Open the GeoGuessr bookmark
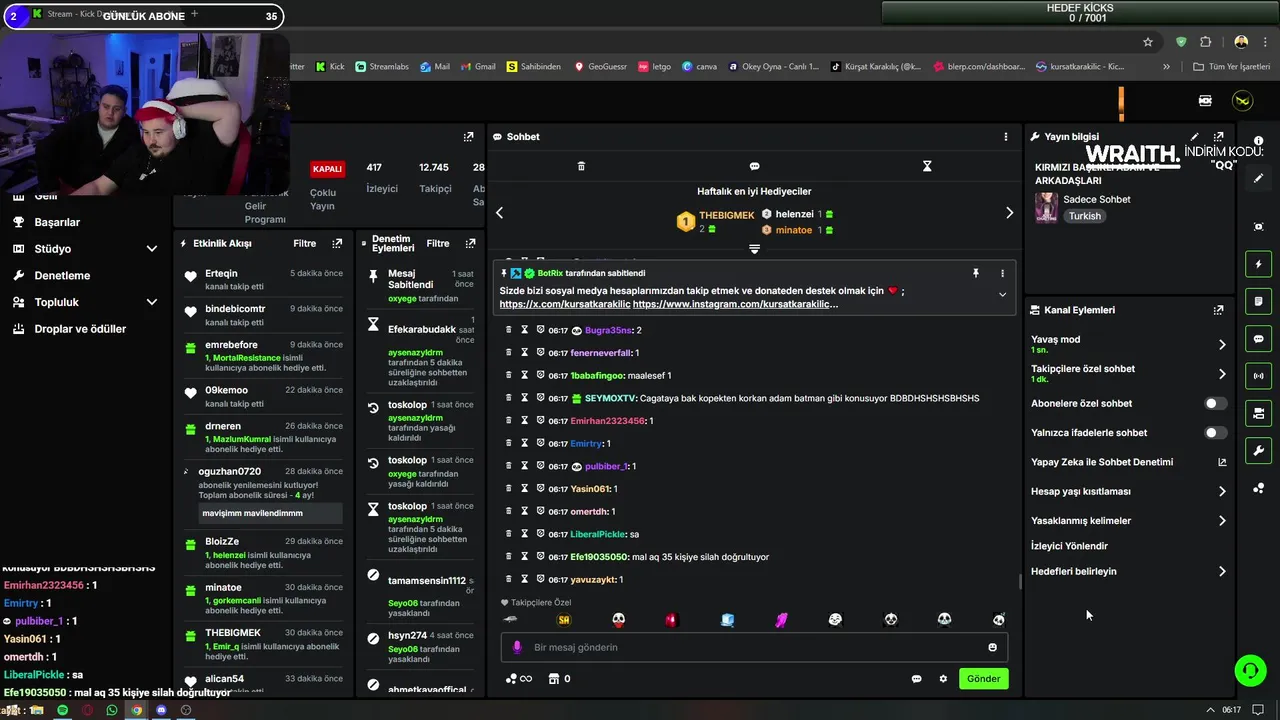The width and height of the screenshot is (1280, 720). [600, 67]
